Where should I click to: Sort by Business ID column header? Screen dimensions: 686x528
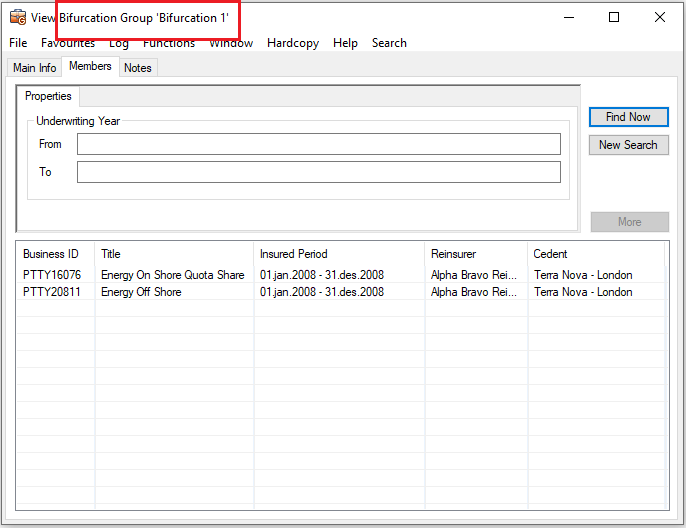[51, 254]
